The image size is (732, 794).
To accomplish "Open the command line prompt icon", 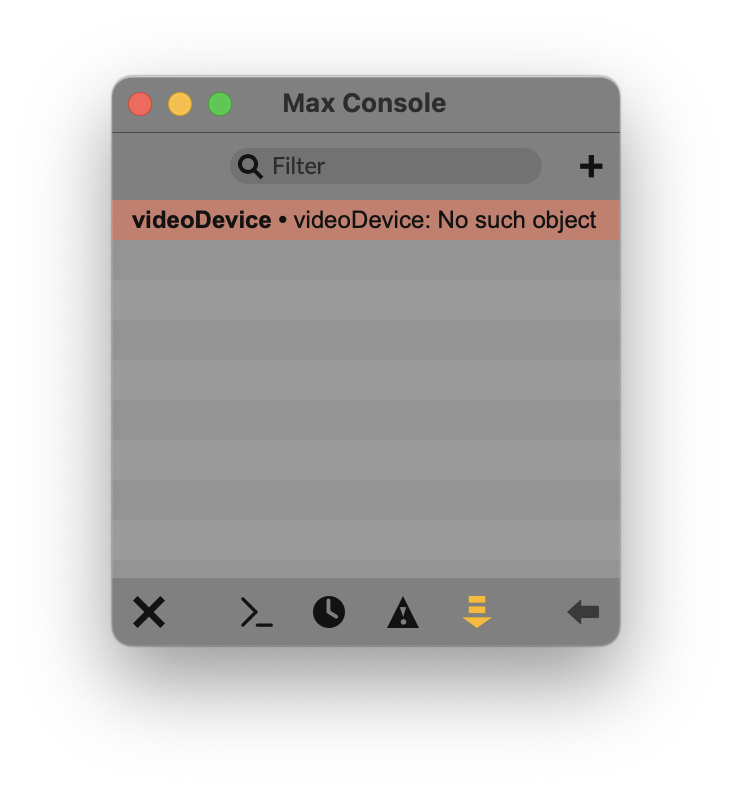I will click(x=257, y=612).
